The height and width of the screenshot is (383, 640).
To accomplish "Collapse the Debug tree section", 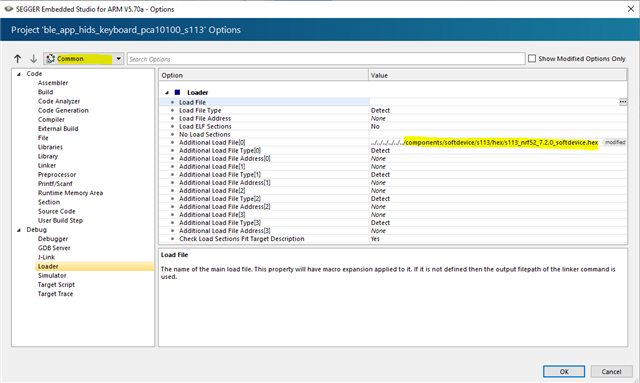I will 19,230.
